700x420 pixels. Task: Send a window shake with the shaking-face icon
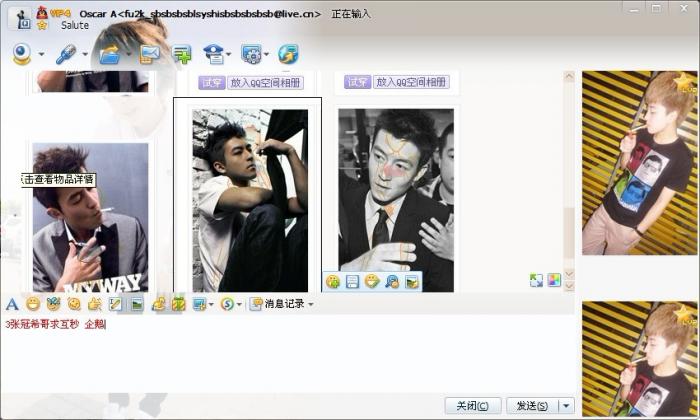tap(74, 304)
